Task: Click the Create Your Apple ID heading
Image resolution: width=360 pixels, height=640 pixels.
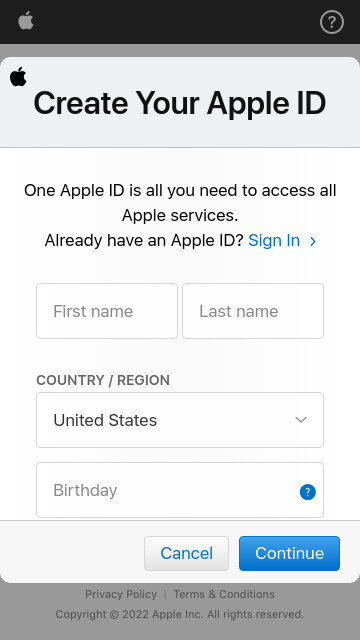Action: coord(180,103)
